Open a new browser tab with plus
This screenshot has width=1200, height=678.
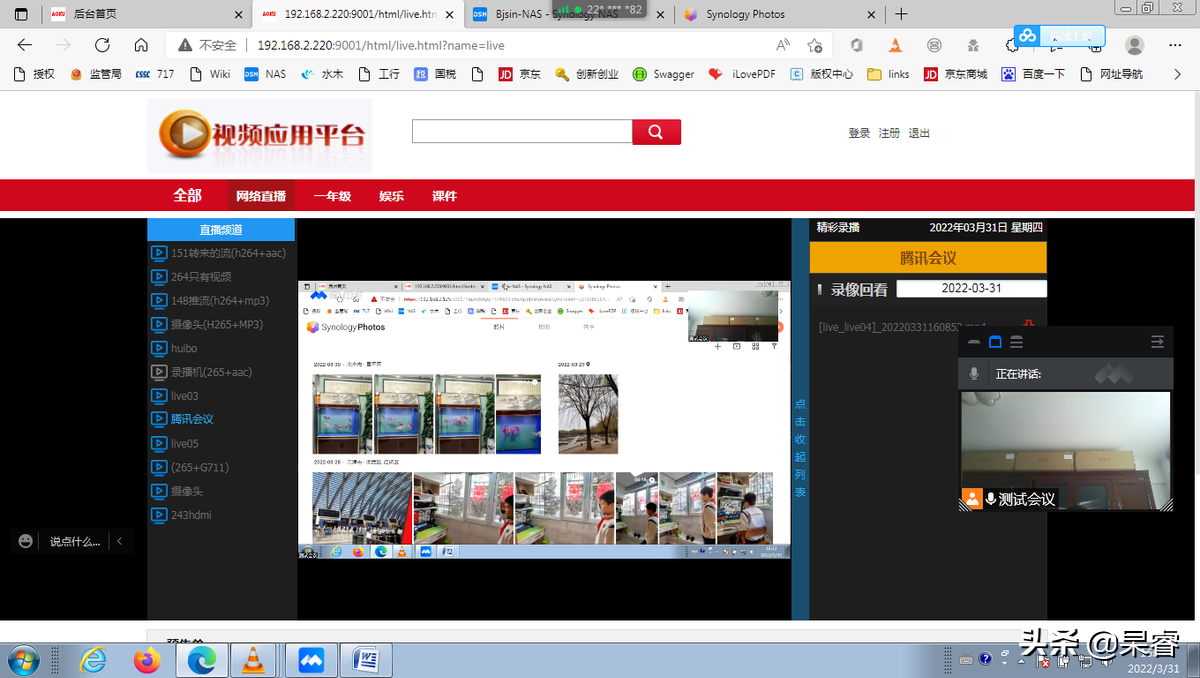[x=901, y=14]
